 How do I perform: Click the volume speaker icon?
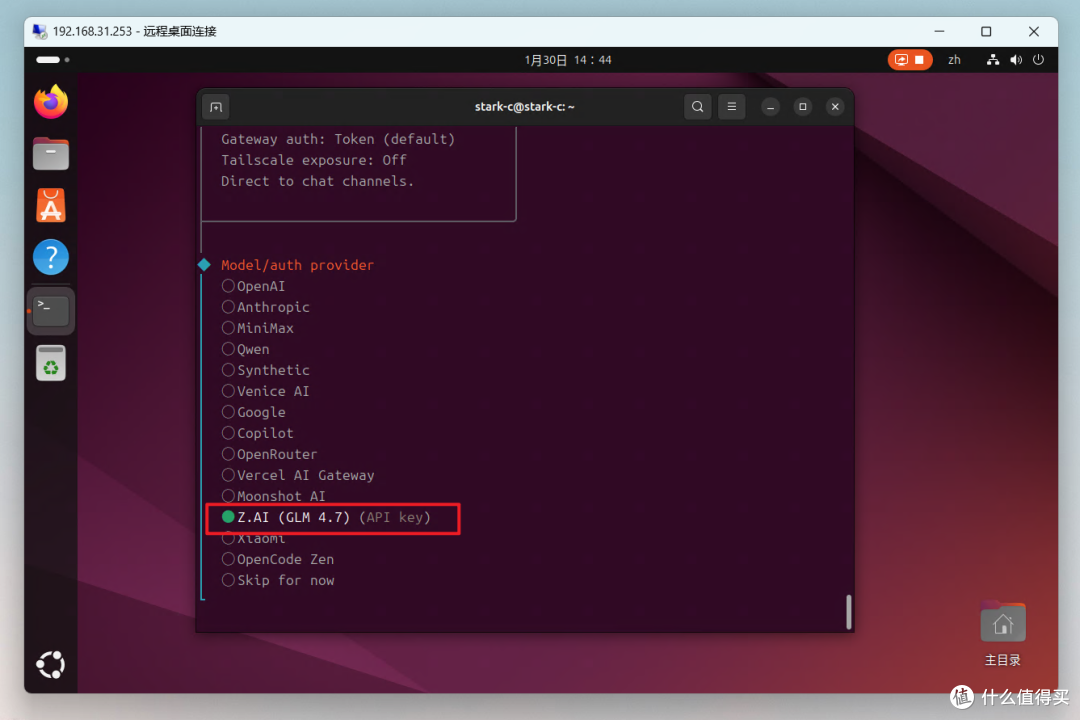click(x=1016, y=60)
